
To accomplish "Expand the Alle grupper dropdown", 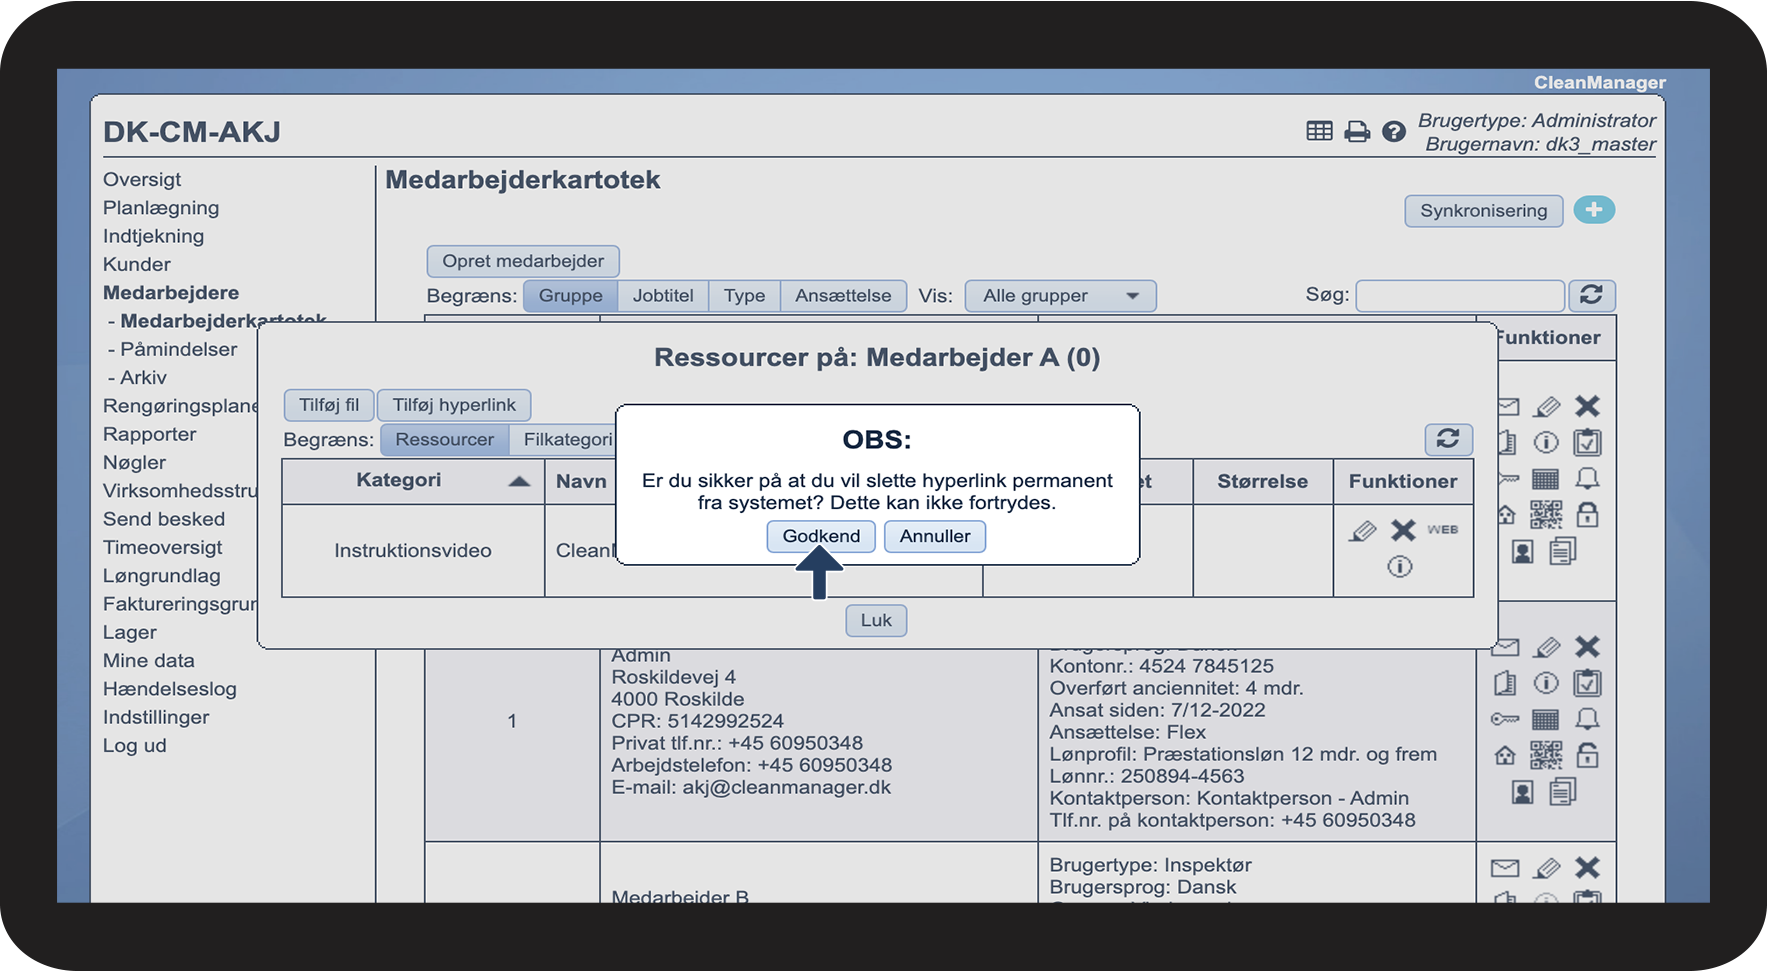I will click(x=1060, y=296).
